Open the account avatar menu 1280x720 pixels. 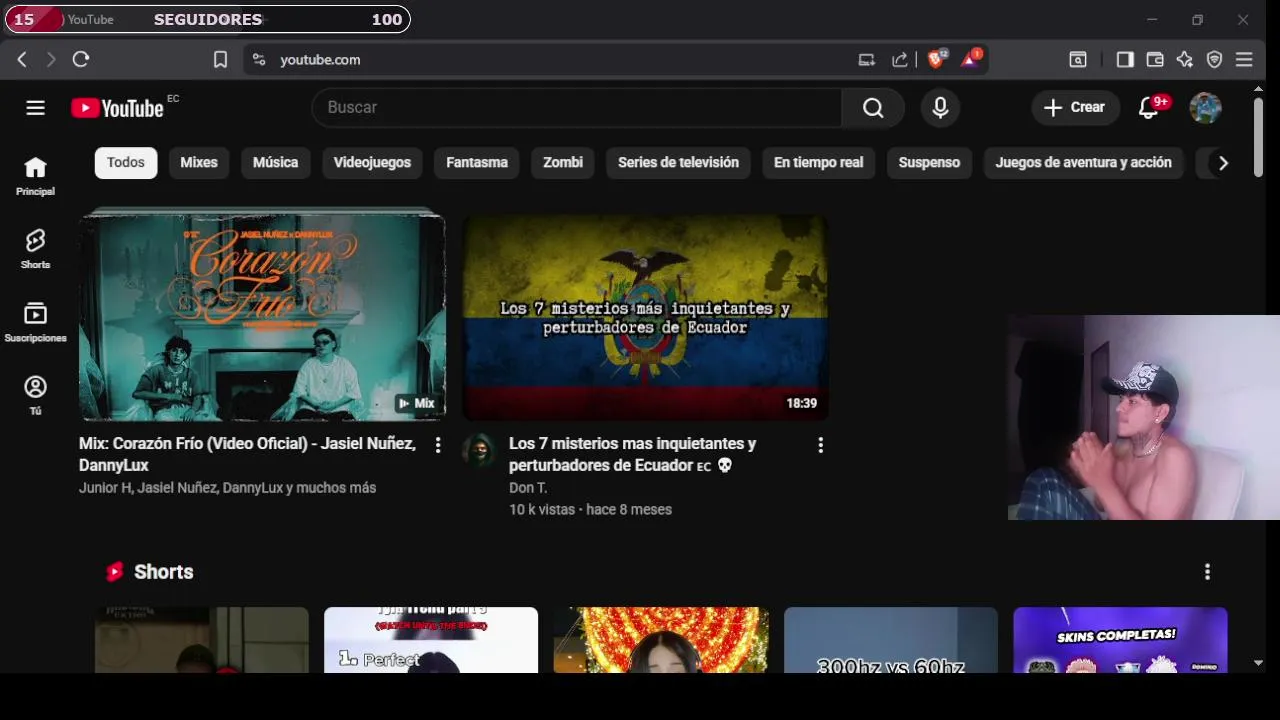[1205, 108]
